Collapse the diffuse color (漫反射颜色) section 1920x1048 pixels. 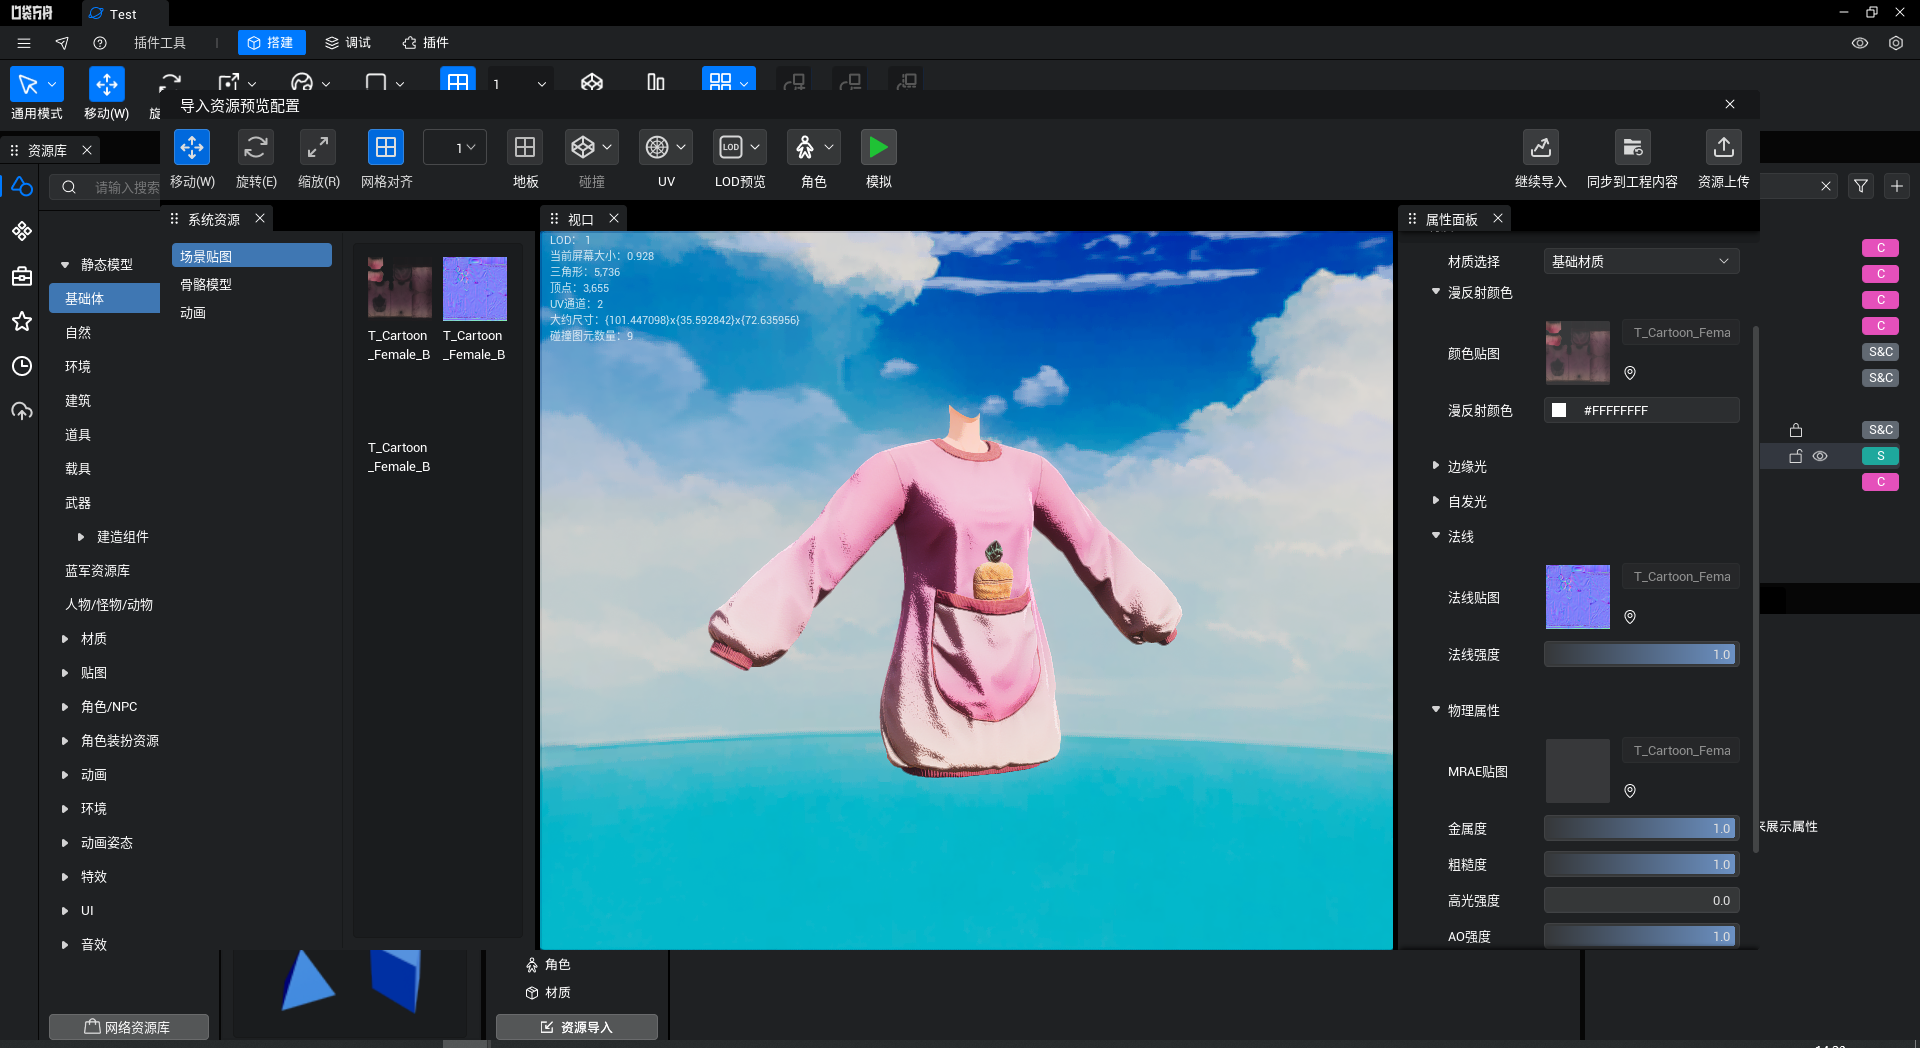click(1436, 292)
